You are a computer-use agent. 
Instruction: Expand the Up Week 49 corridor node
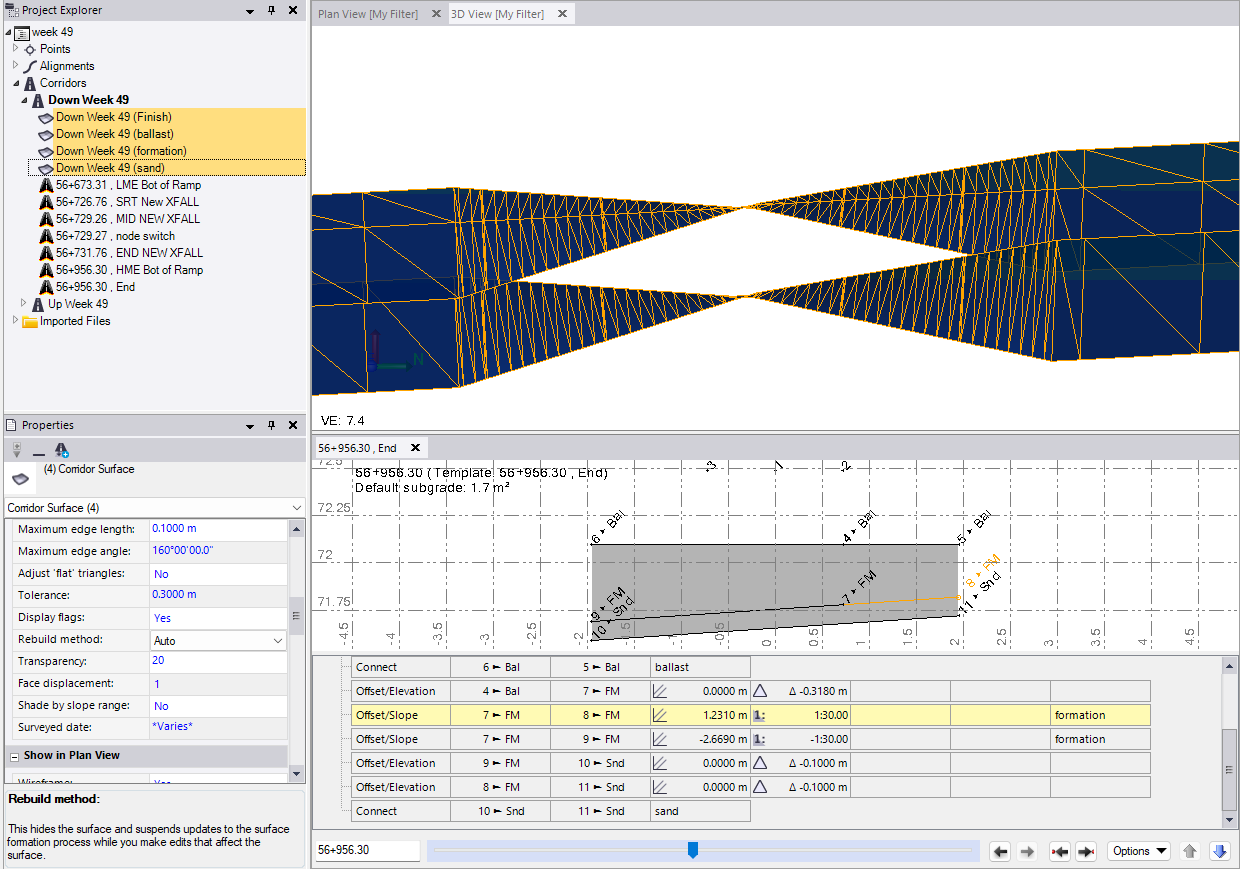coord(24,303)
